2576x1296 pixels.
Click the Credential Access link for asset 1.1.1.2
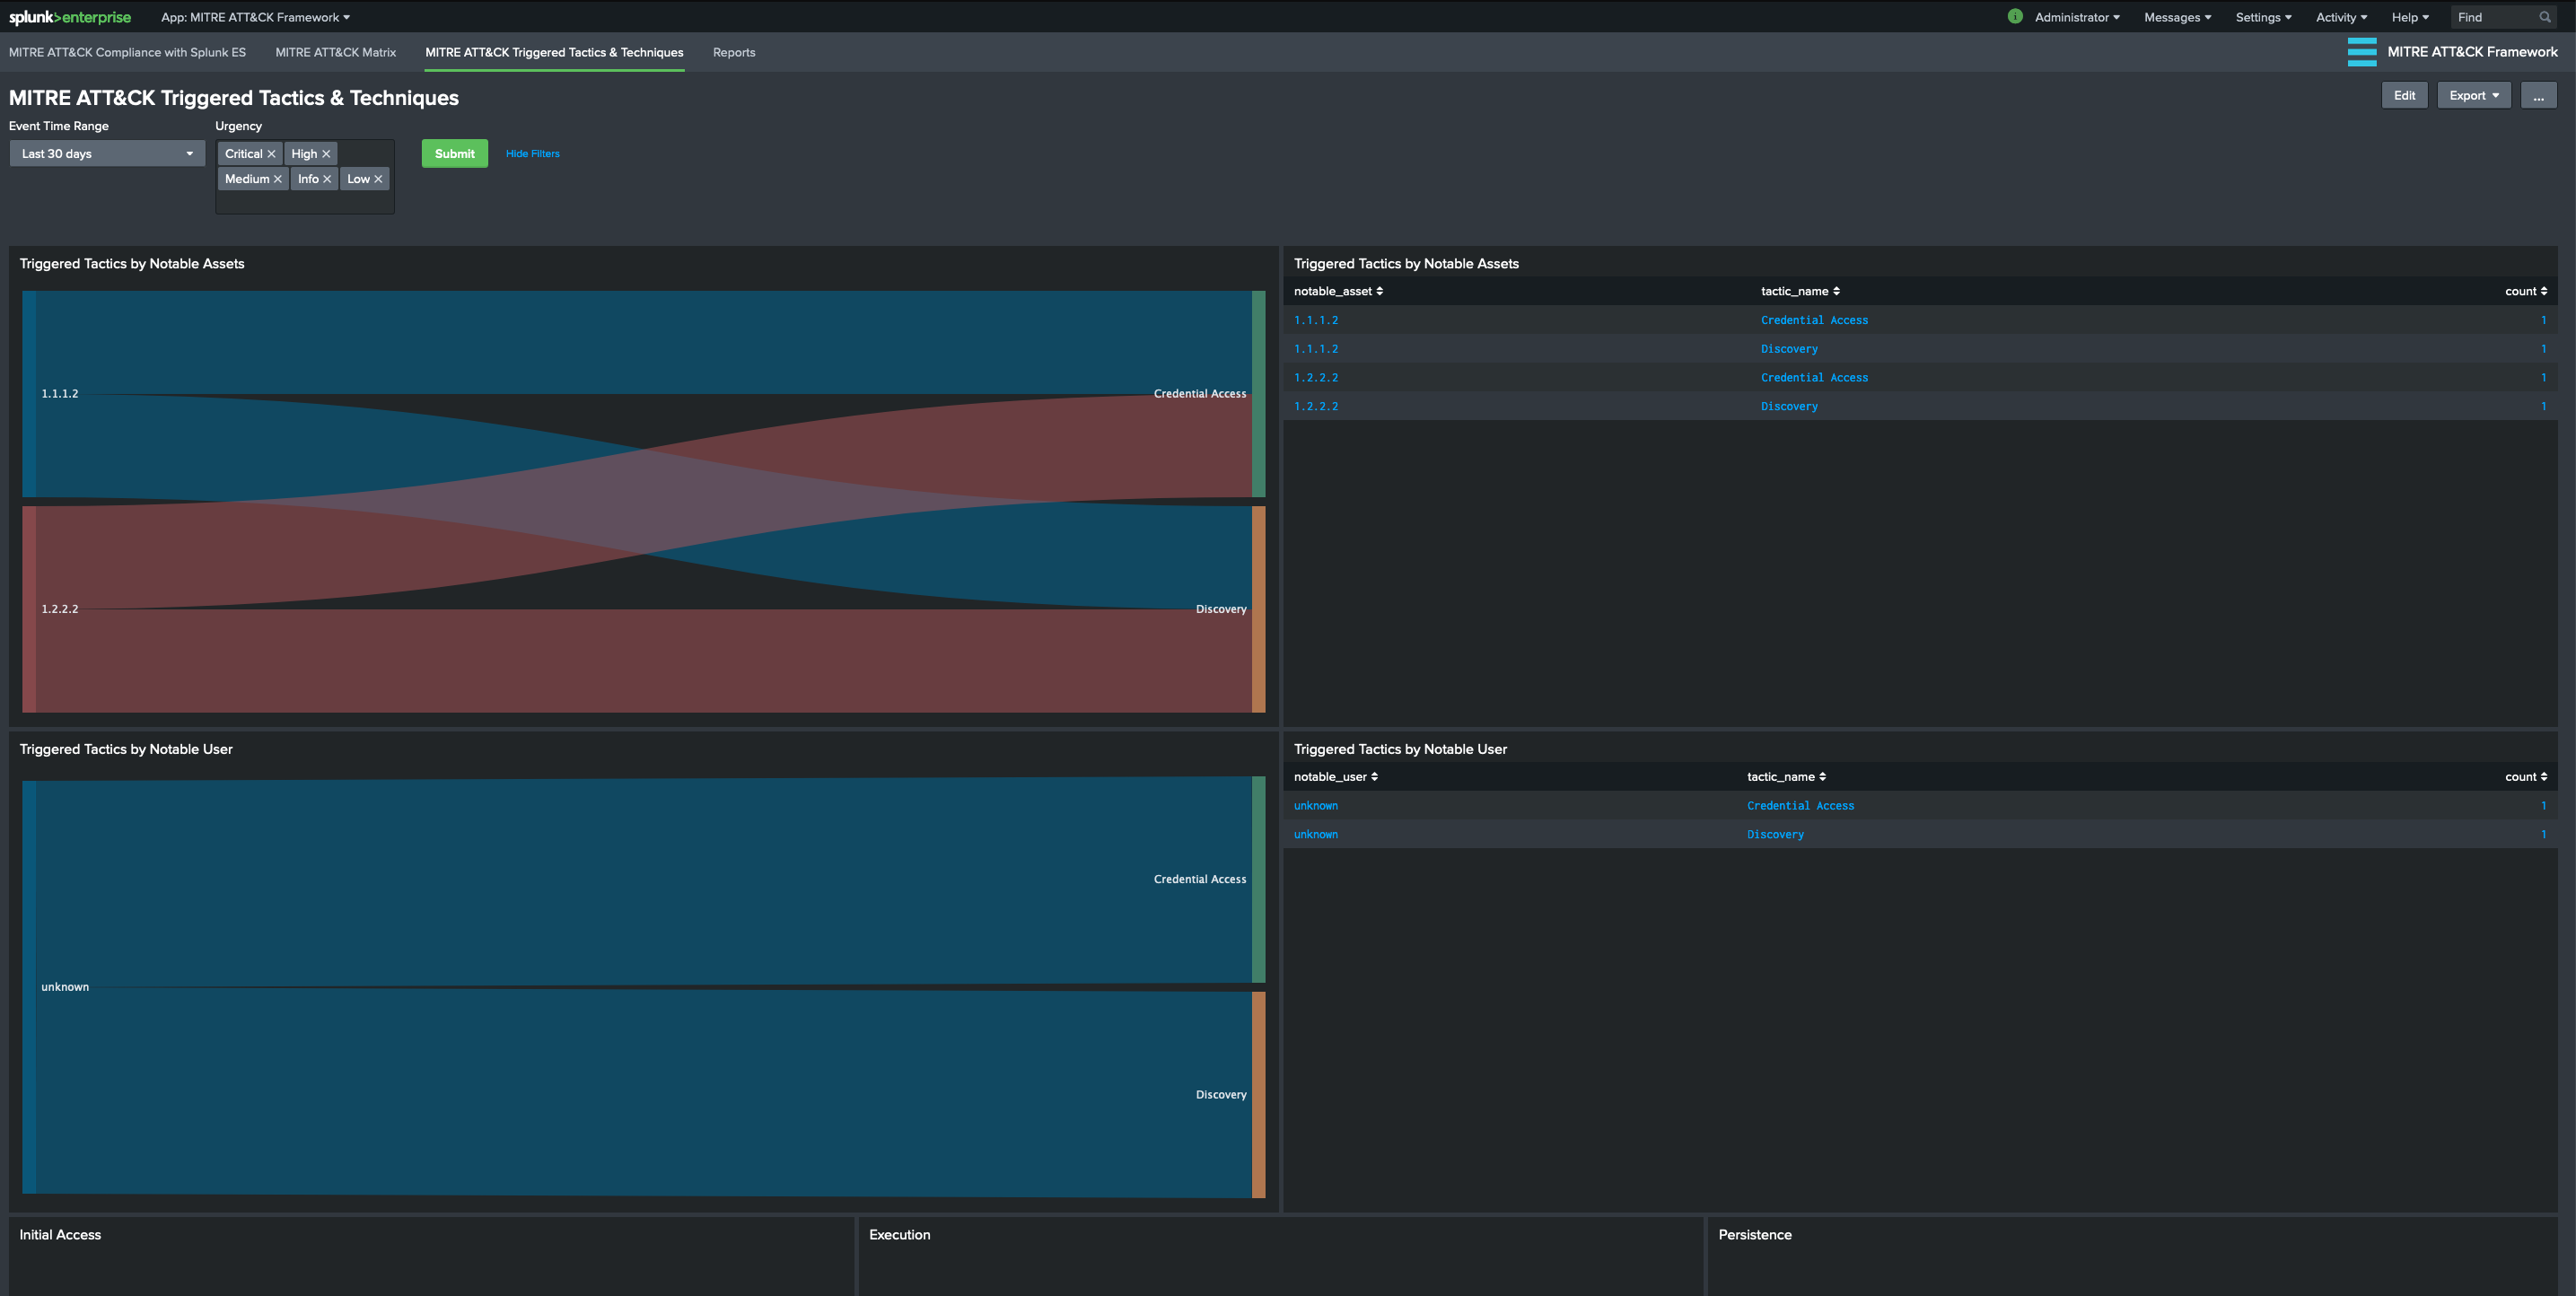[x=1814, y=320]
